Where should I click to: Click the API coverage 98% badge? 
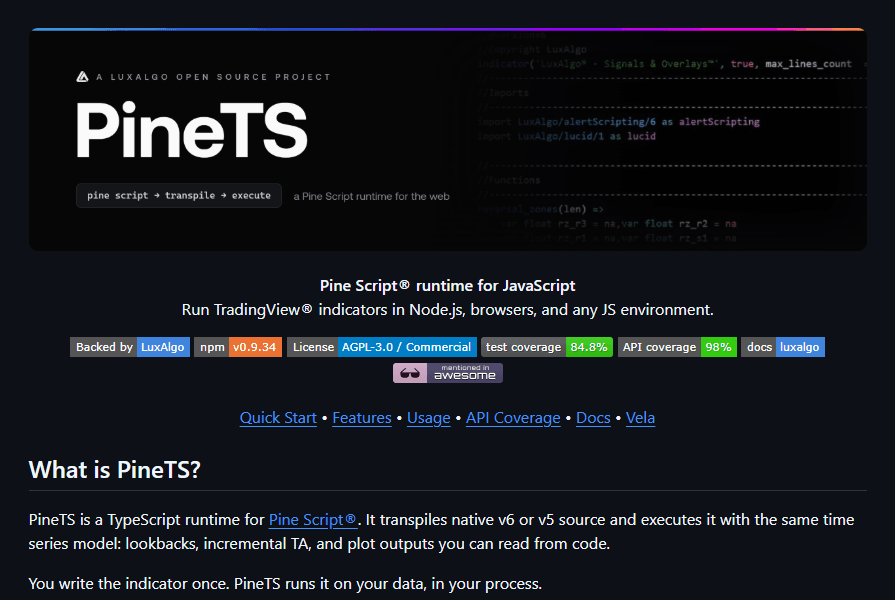coord(677,347)
